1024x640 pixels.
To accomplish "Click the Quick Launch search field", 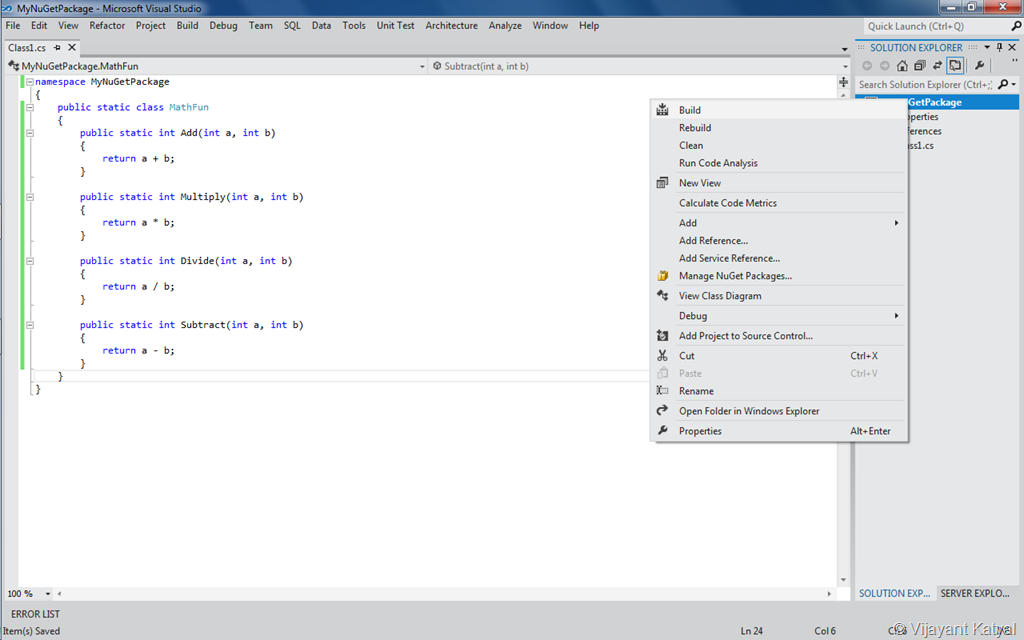I will click(x=936, y=26).
